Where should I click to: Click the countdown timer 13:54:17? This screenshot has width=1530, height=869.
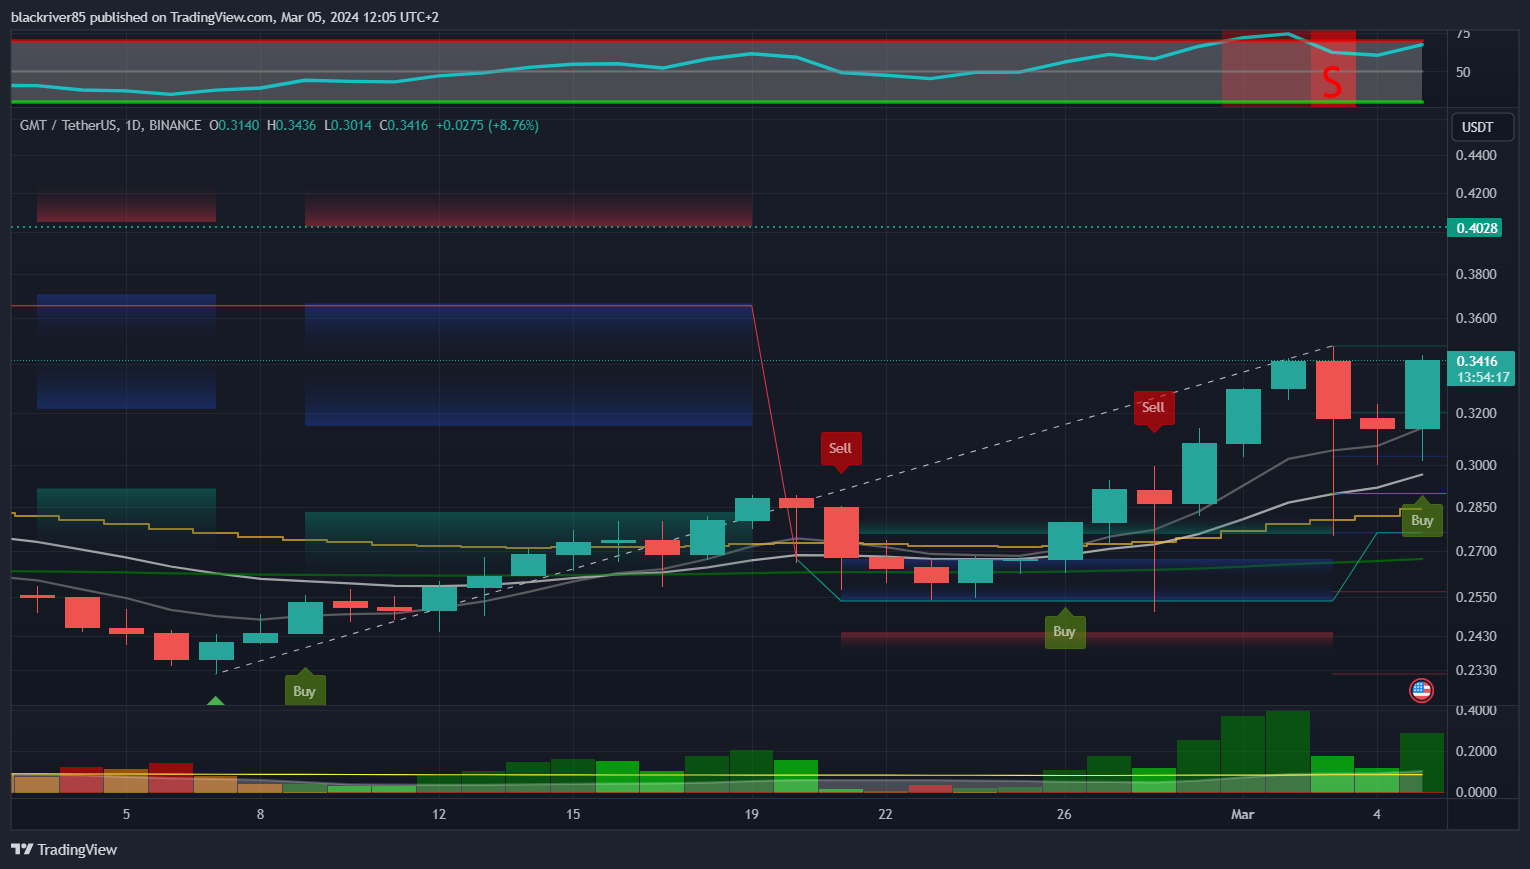(x=1483, y=377)
